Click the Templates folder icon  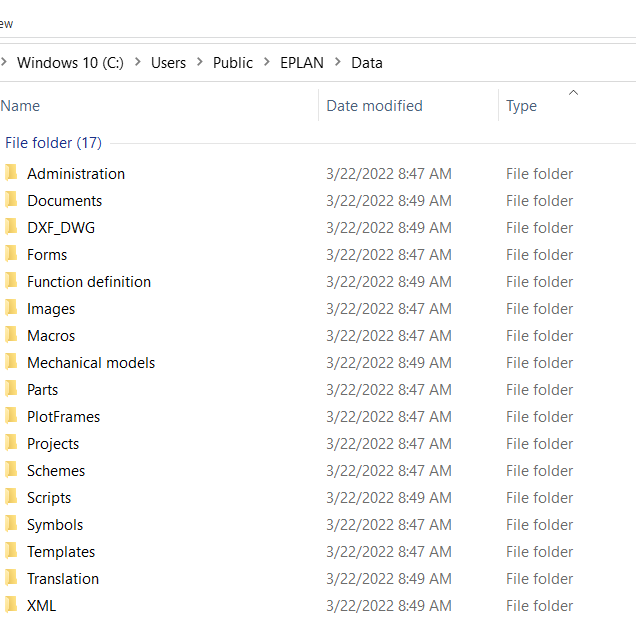pyautogui.click(x=11, y=551)
